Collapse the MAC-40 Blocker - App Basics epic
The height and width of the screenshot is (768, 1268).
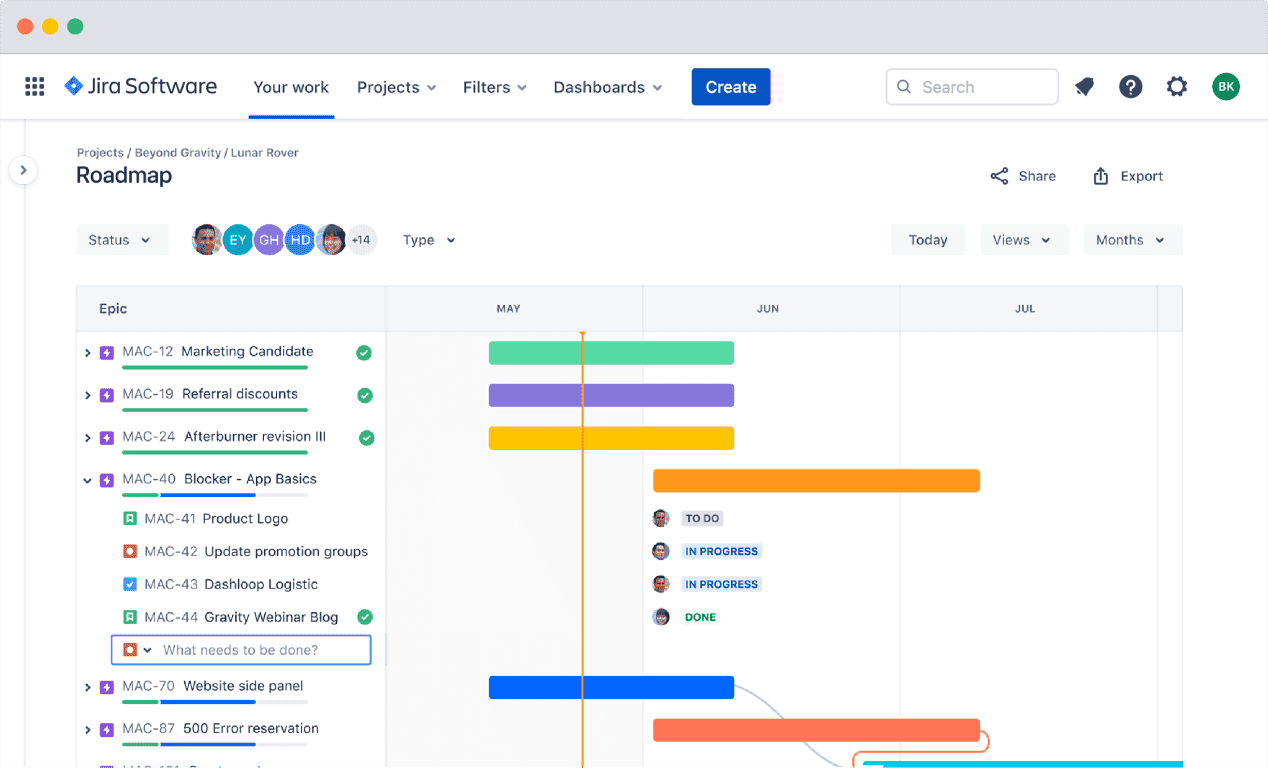pyautogui.click(x=87, y=479)
